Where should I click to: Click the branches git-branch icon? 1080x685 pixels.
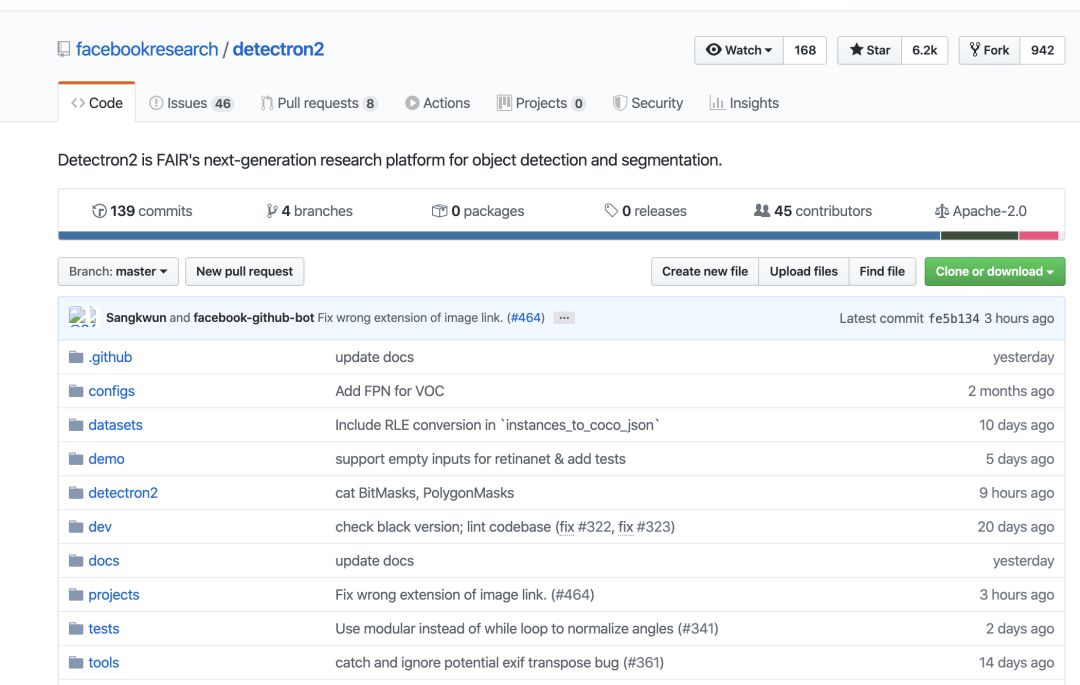click(x=272, y=211)
